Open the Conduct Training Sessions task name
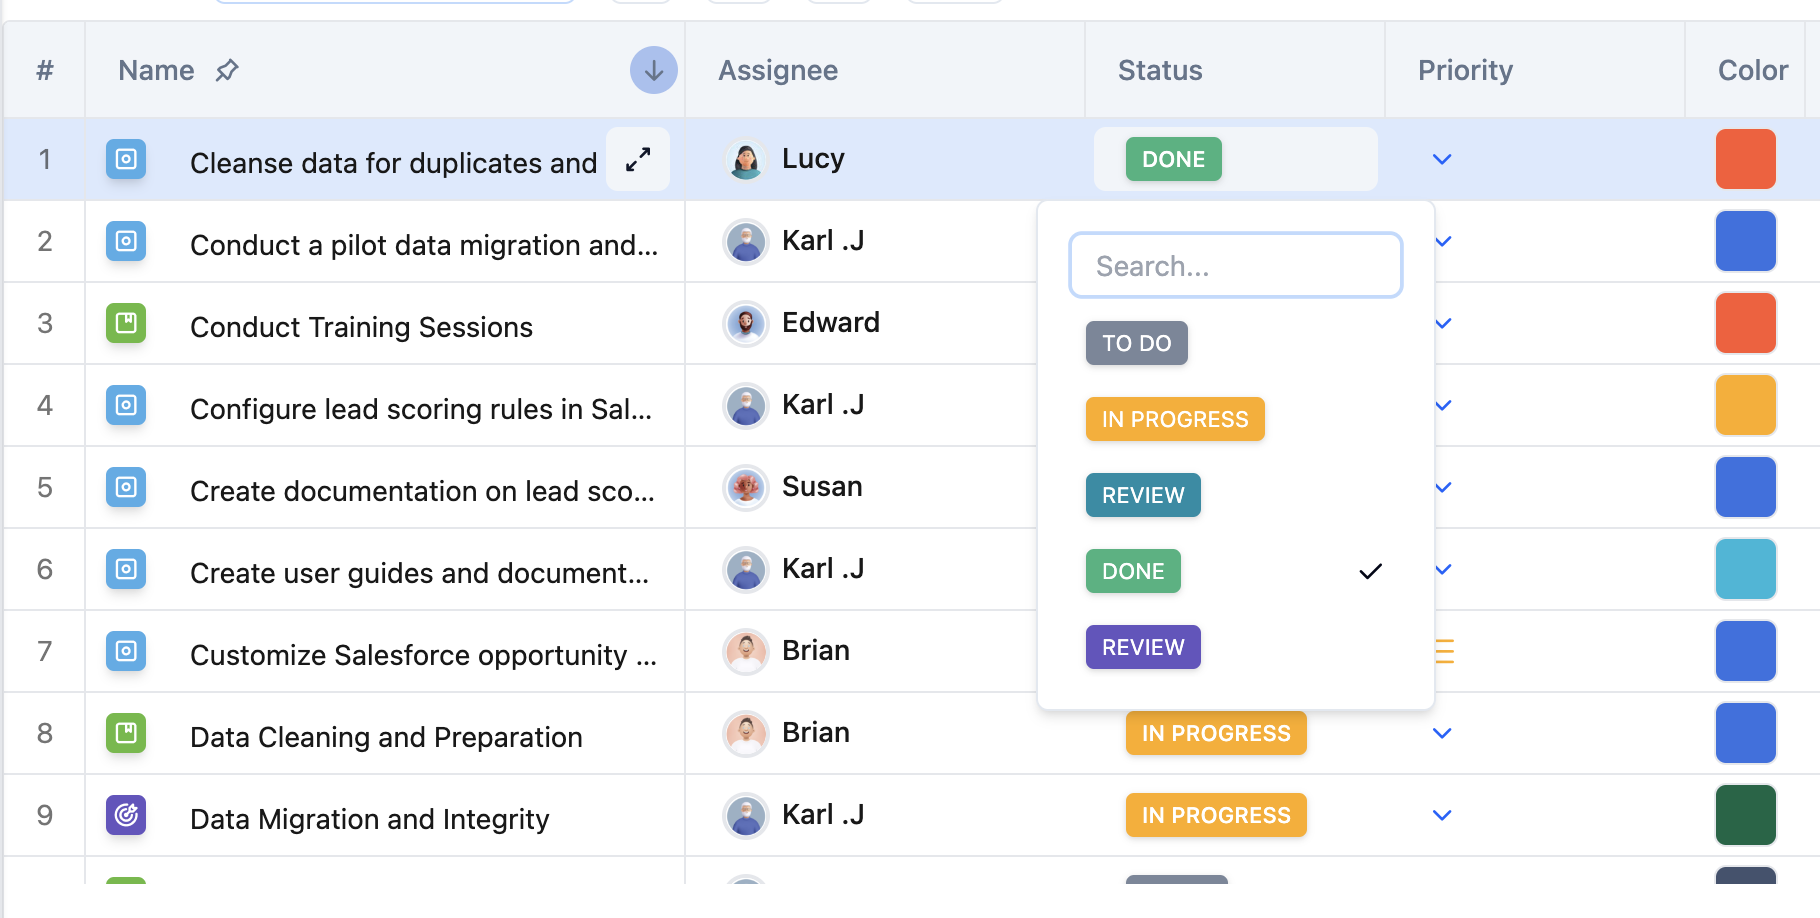The height and width of the screenshot is (918, 1820). [x=361, y=327]
